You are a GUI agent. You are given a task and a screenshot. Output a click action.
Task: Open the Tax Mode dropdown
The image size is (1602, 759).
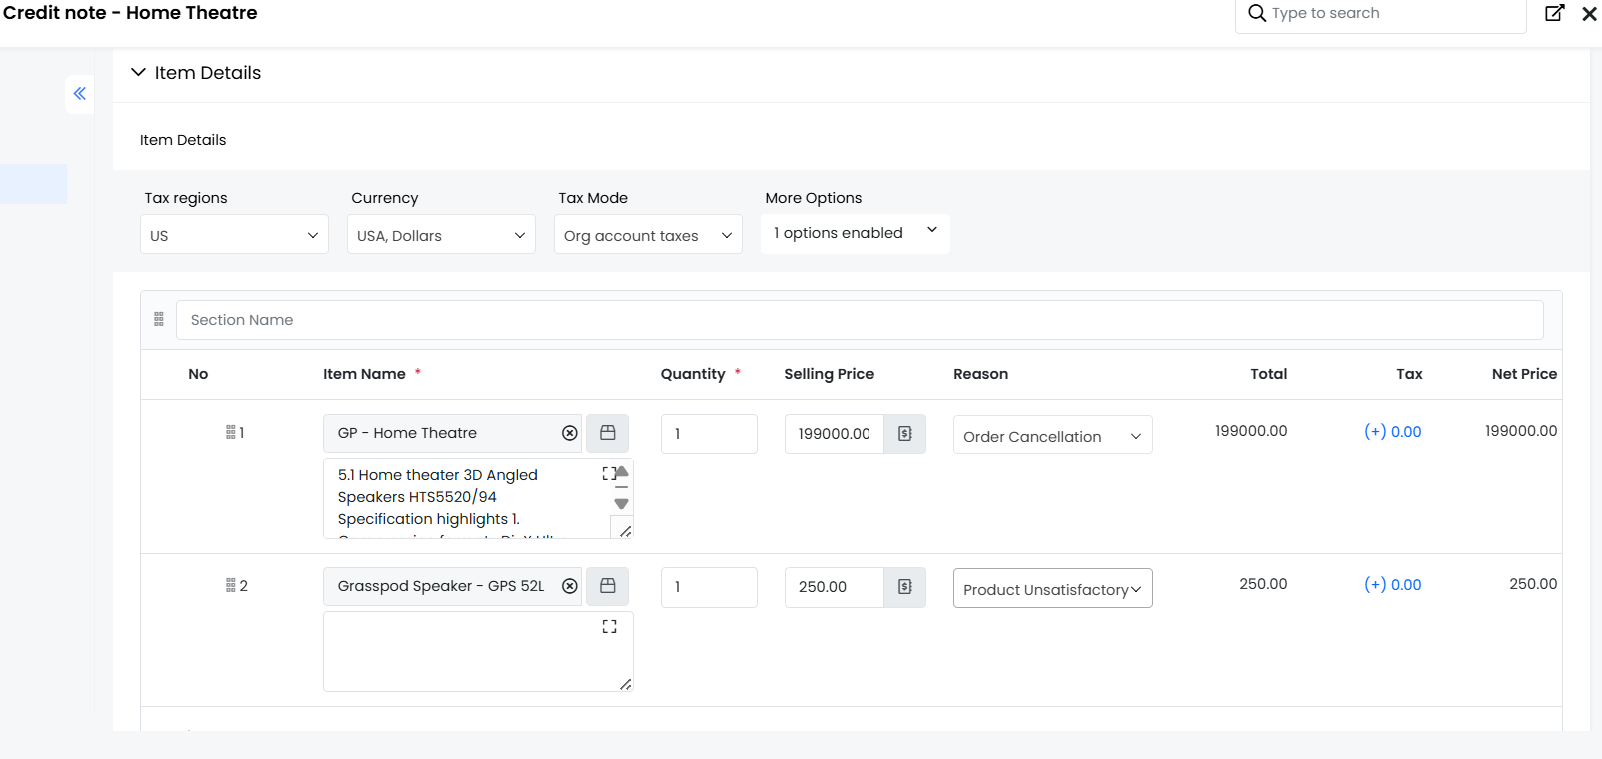(648, 235)
